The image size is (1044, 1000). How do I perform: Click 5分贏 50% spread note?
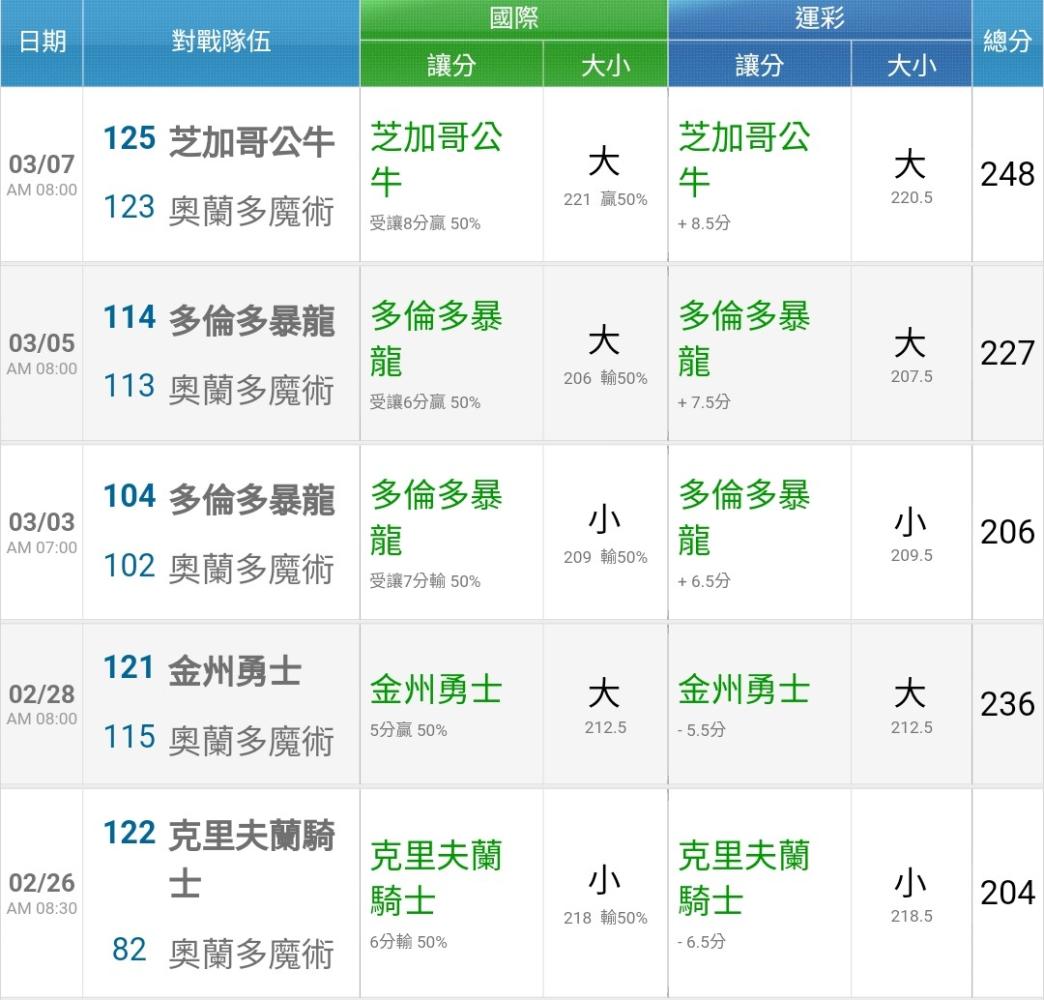408,730
